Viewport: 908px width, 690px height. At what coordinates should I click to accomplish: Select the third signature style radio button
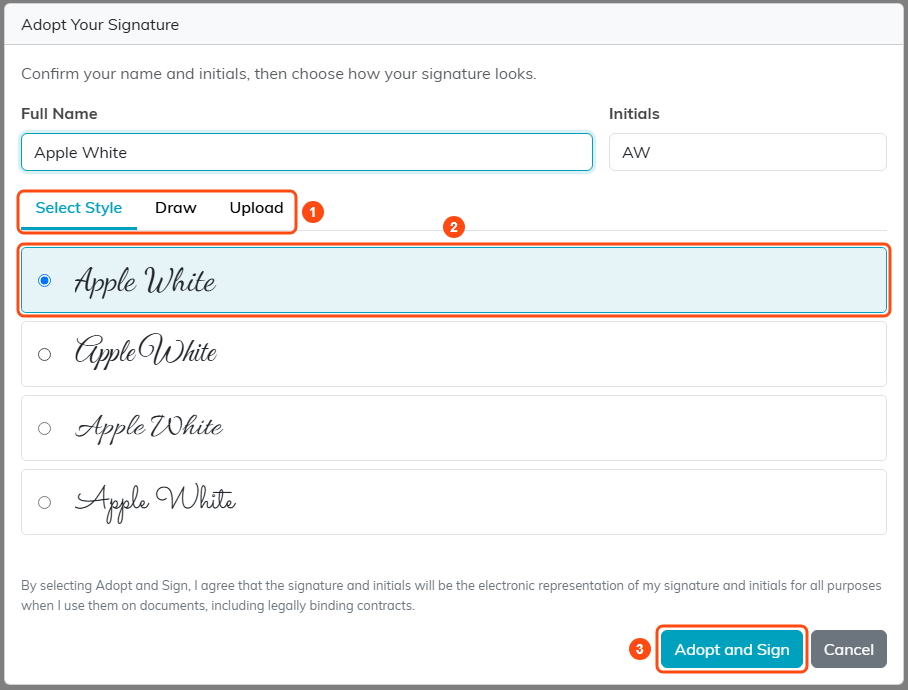[45, 428]
